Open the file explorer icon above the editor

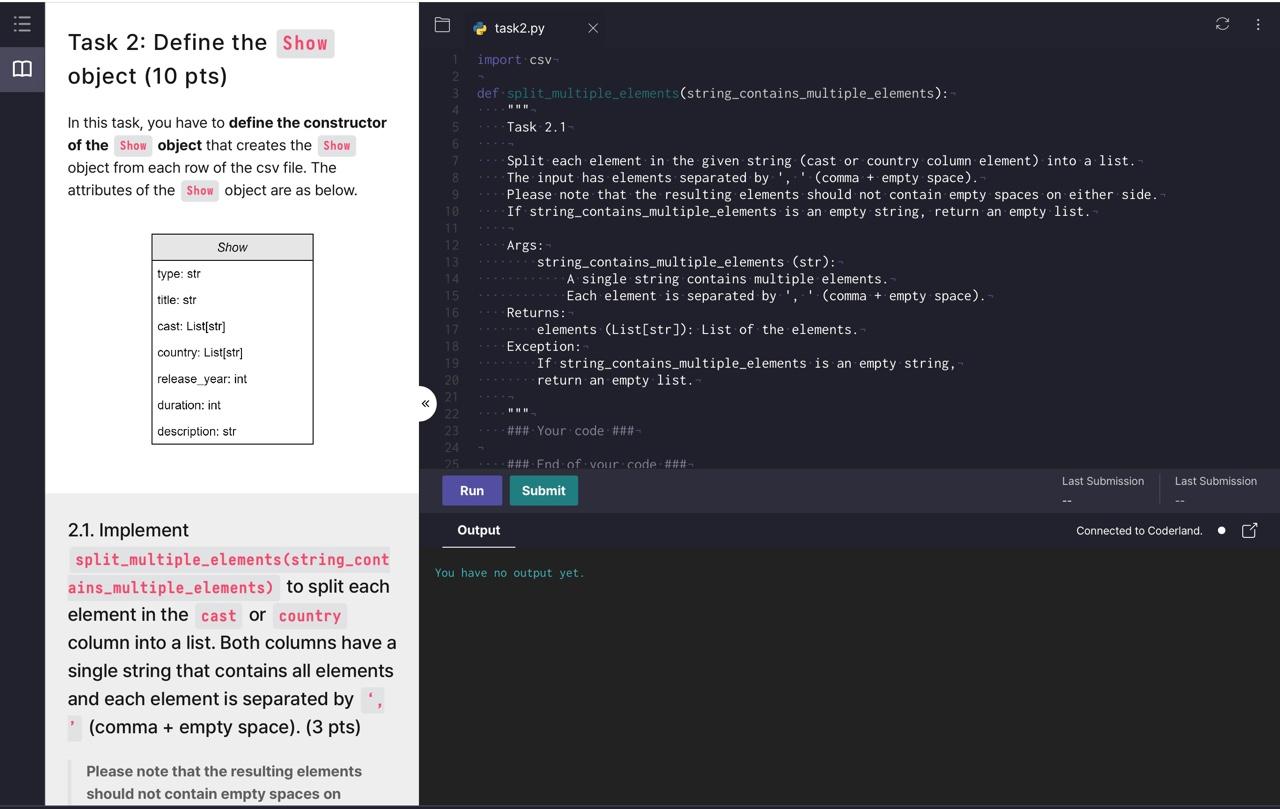[442, 25]
